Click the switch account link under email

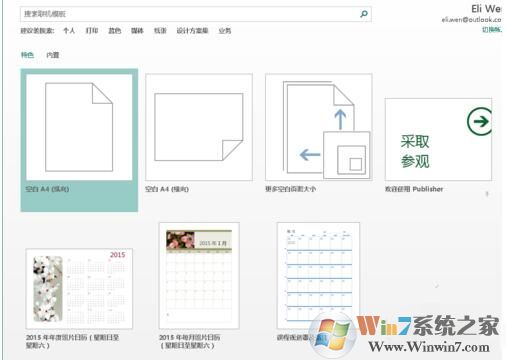[x=492, y=30]
